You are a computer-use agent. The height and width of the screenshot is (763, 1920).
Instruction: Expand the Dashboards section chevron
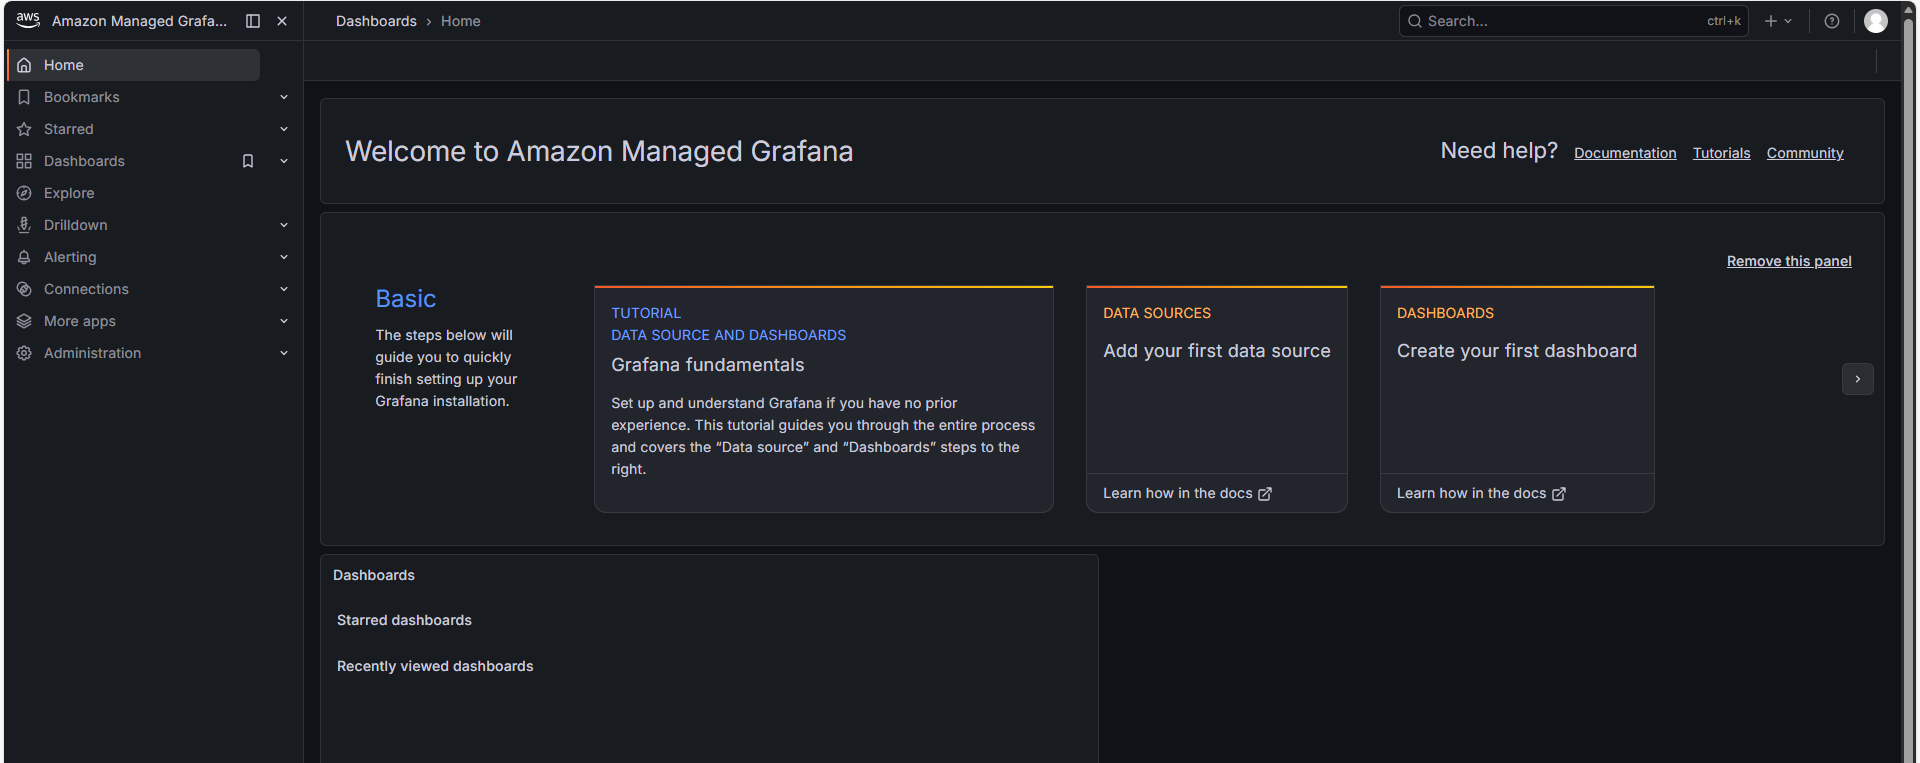click(x=284, y=161)
